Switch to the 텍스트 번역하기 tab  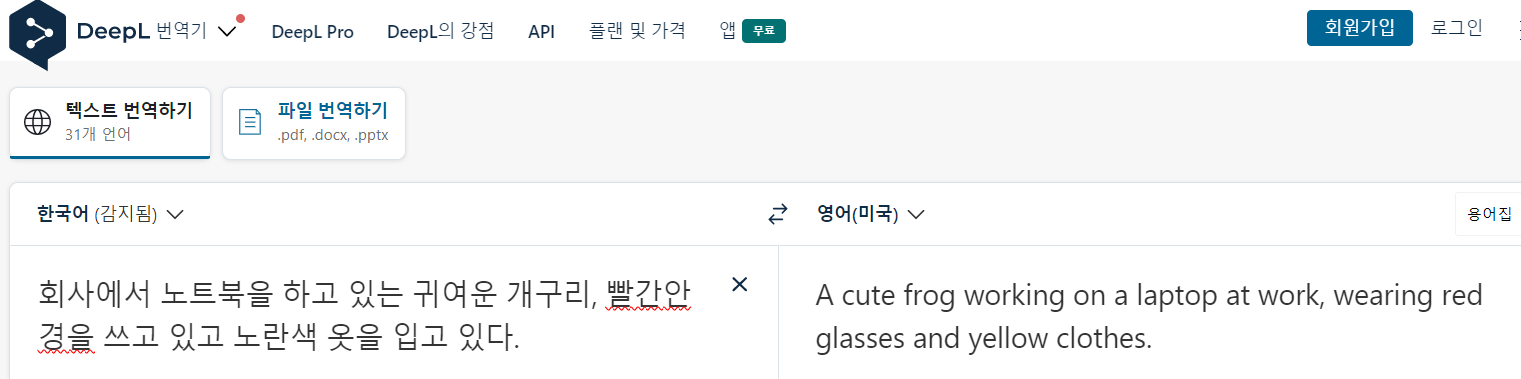110,122
